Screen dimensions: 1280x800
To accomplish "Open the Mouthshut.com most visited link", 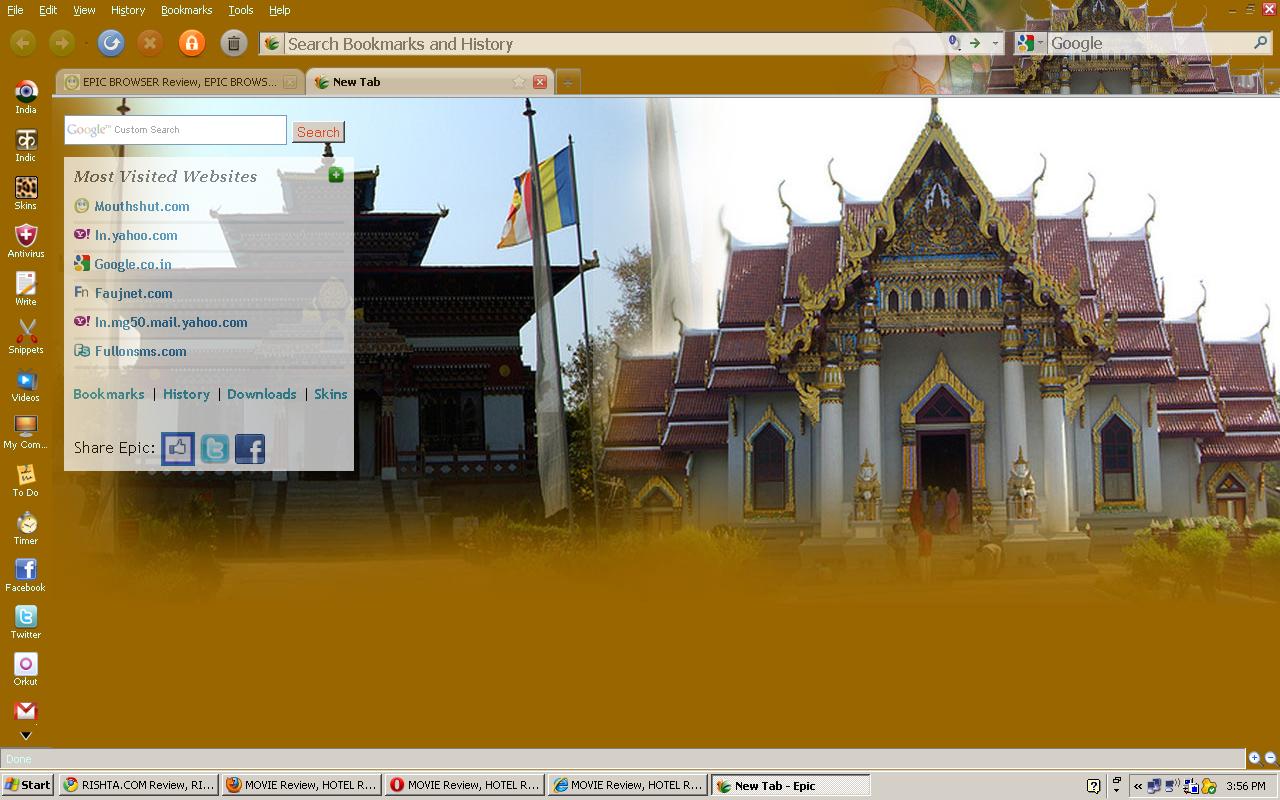I will tap(141, 206).
